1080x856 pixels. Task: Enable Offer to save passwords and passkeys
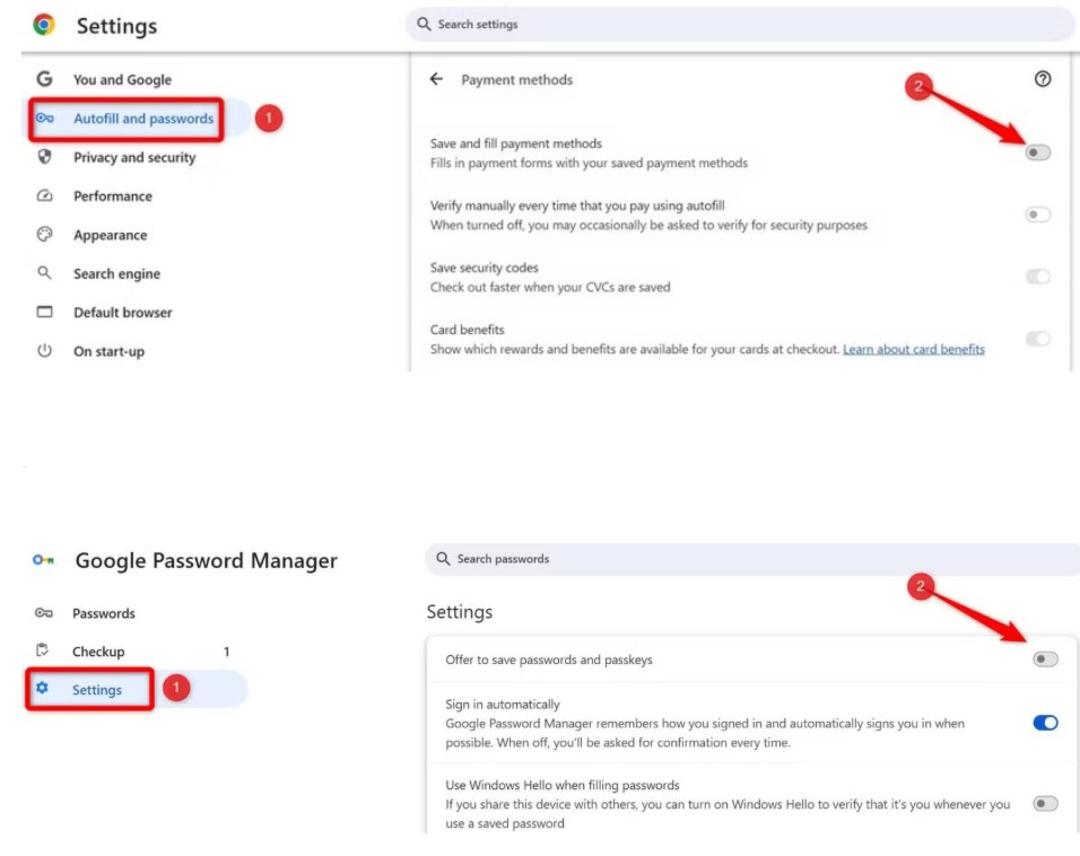(x=1045, y=659)
